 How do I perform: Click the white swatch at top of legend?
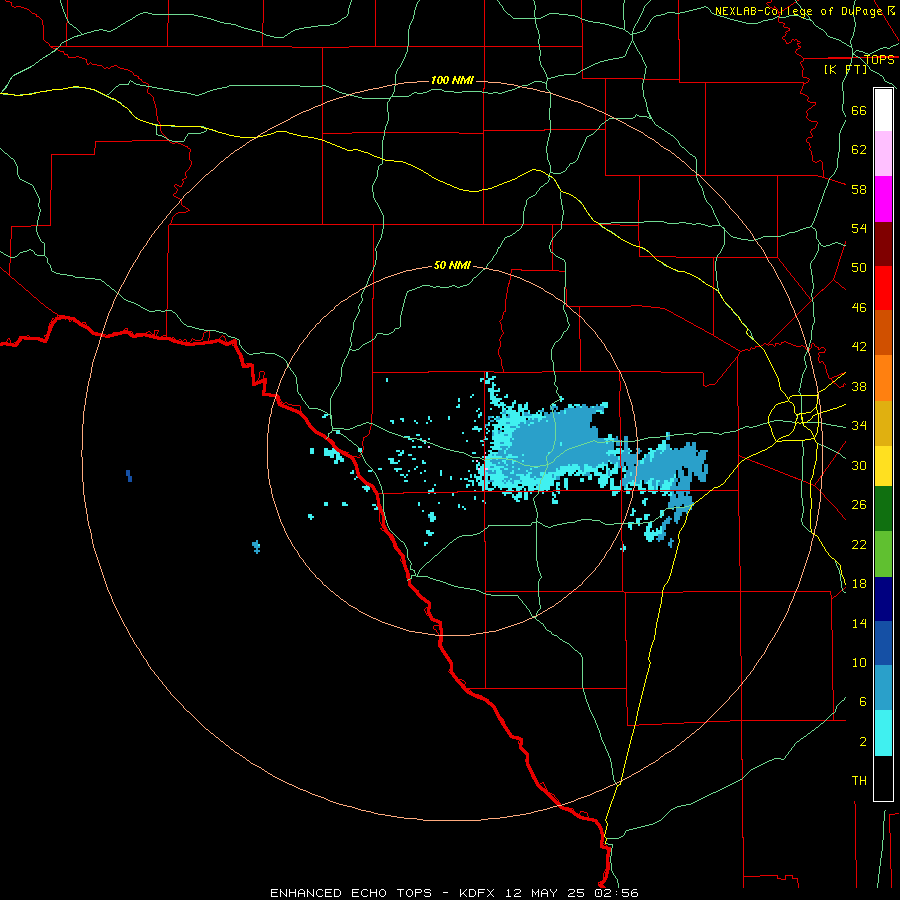[x=883, y=110]
